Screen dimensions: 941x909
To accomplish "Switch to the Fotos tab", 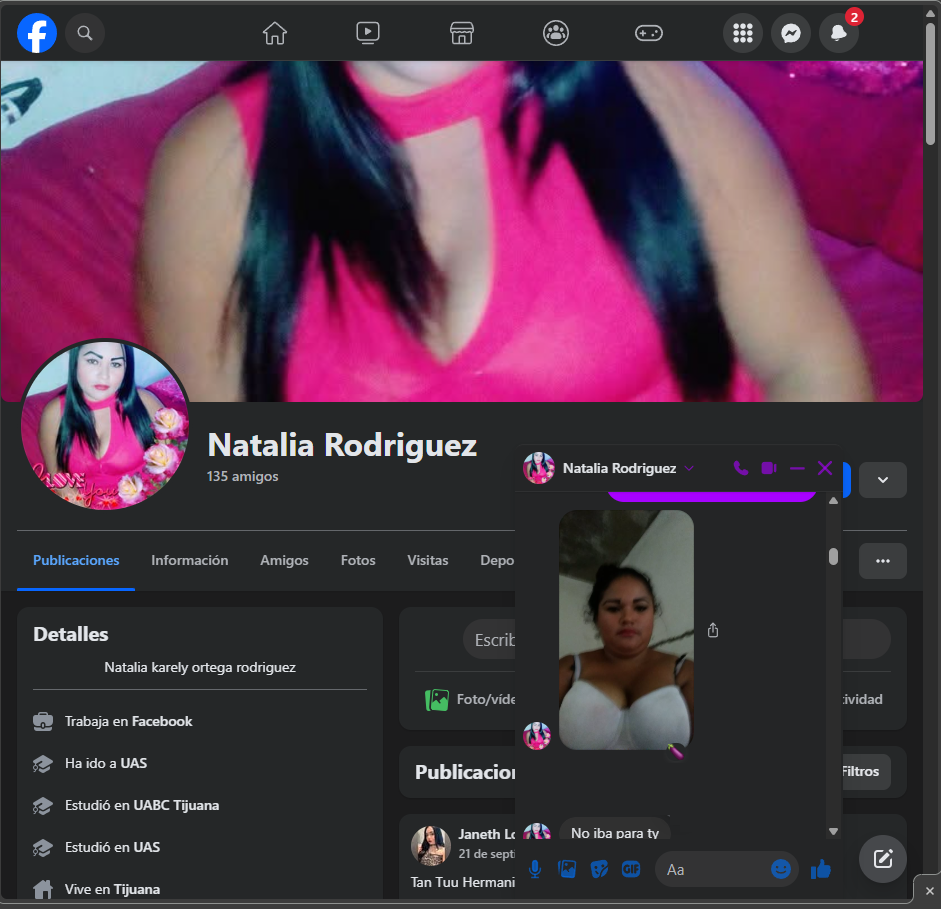I will pos(357,560).
